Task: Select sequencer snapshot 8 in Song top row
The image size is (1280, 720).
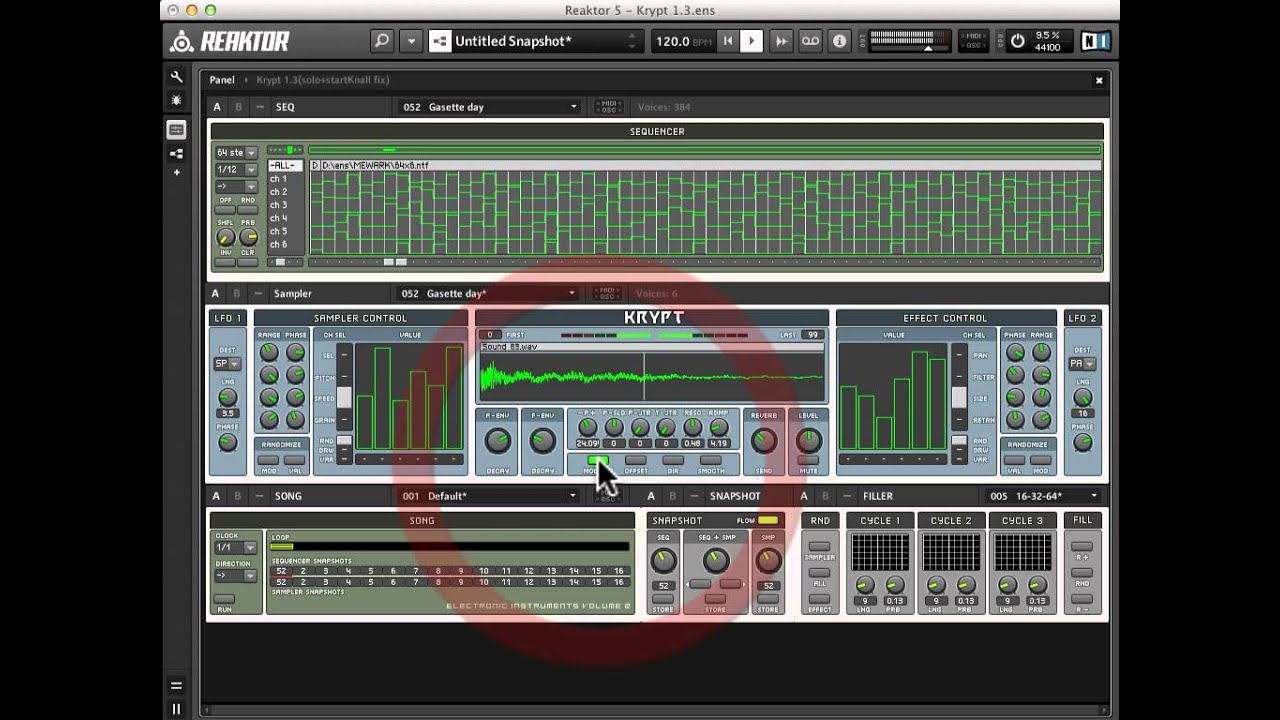Action: [438, 571]
